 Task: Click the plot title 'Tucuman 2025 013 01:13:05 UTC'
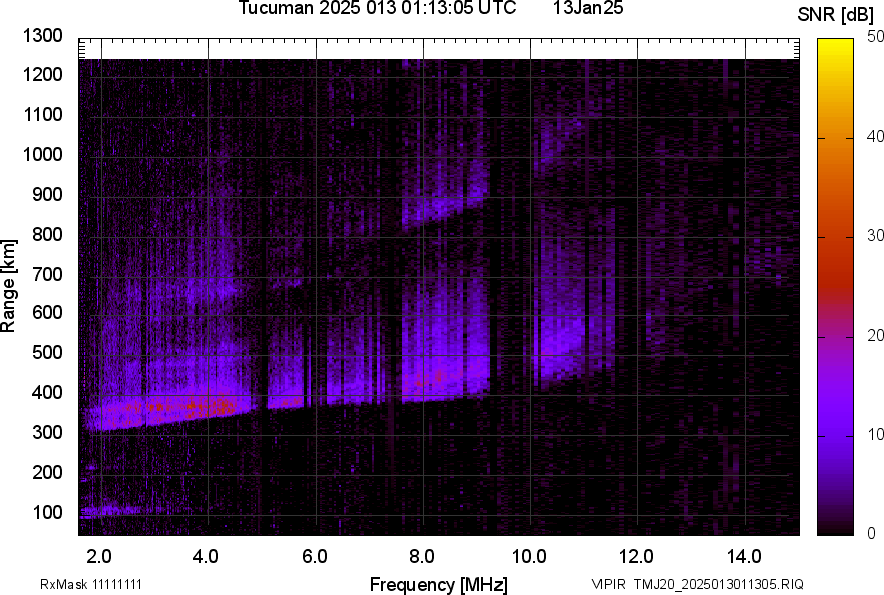(x=377, y=9)
